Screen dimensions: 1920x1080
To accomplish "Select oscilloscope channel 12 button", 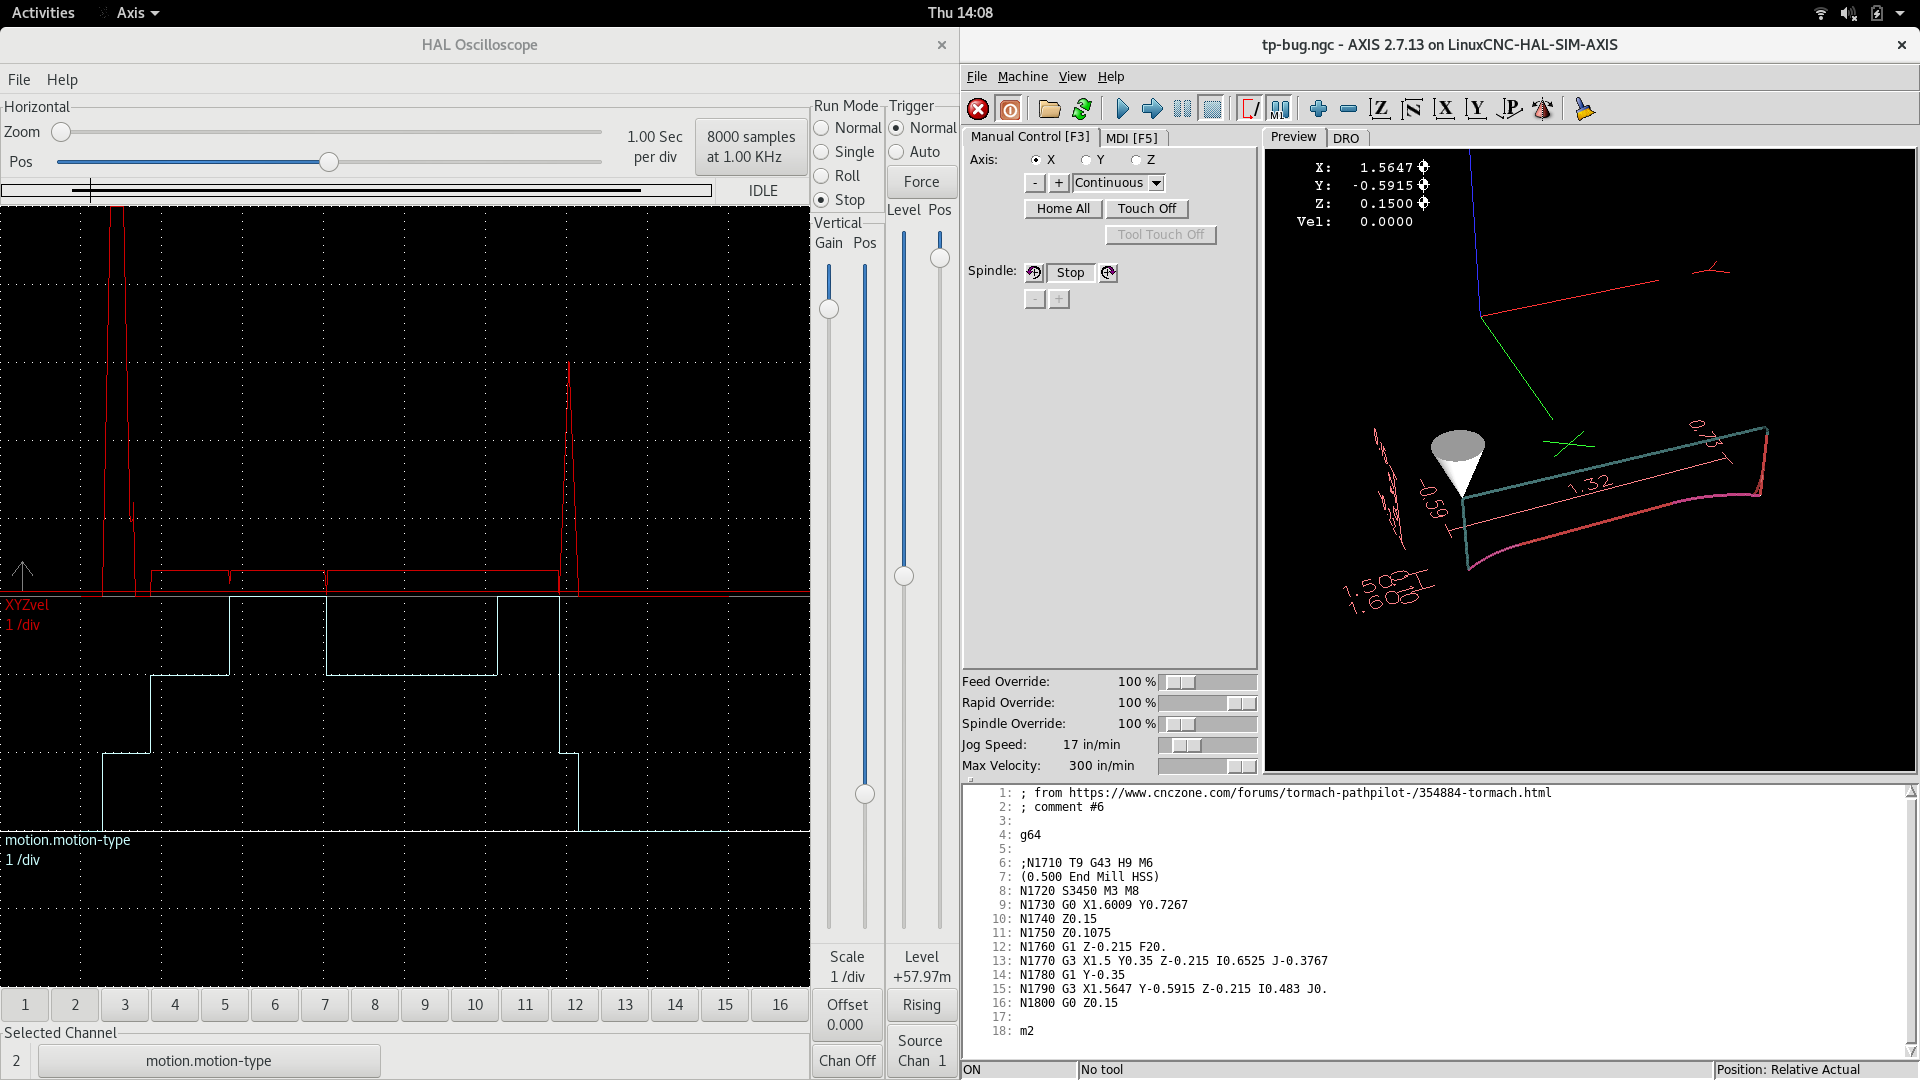I will 575,1005.
